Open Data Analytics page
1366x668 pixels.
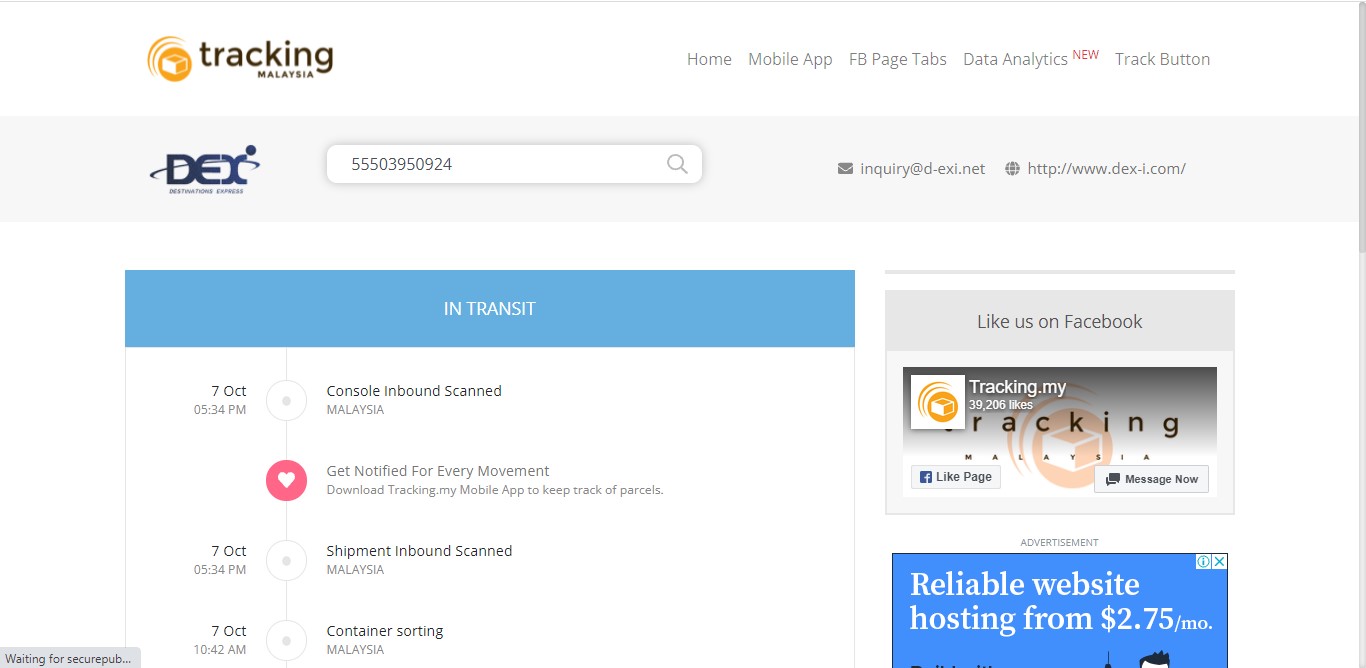coord(1015,59)
